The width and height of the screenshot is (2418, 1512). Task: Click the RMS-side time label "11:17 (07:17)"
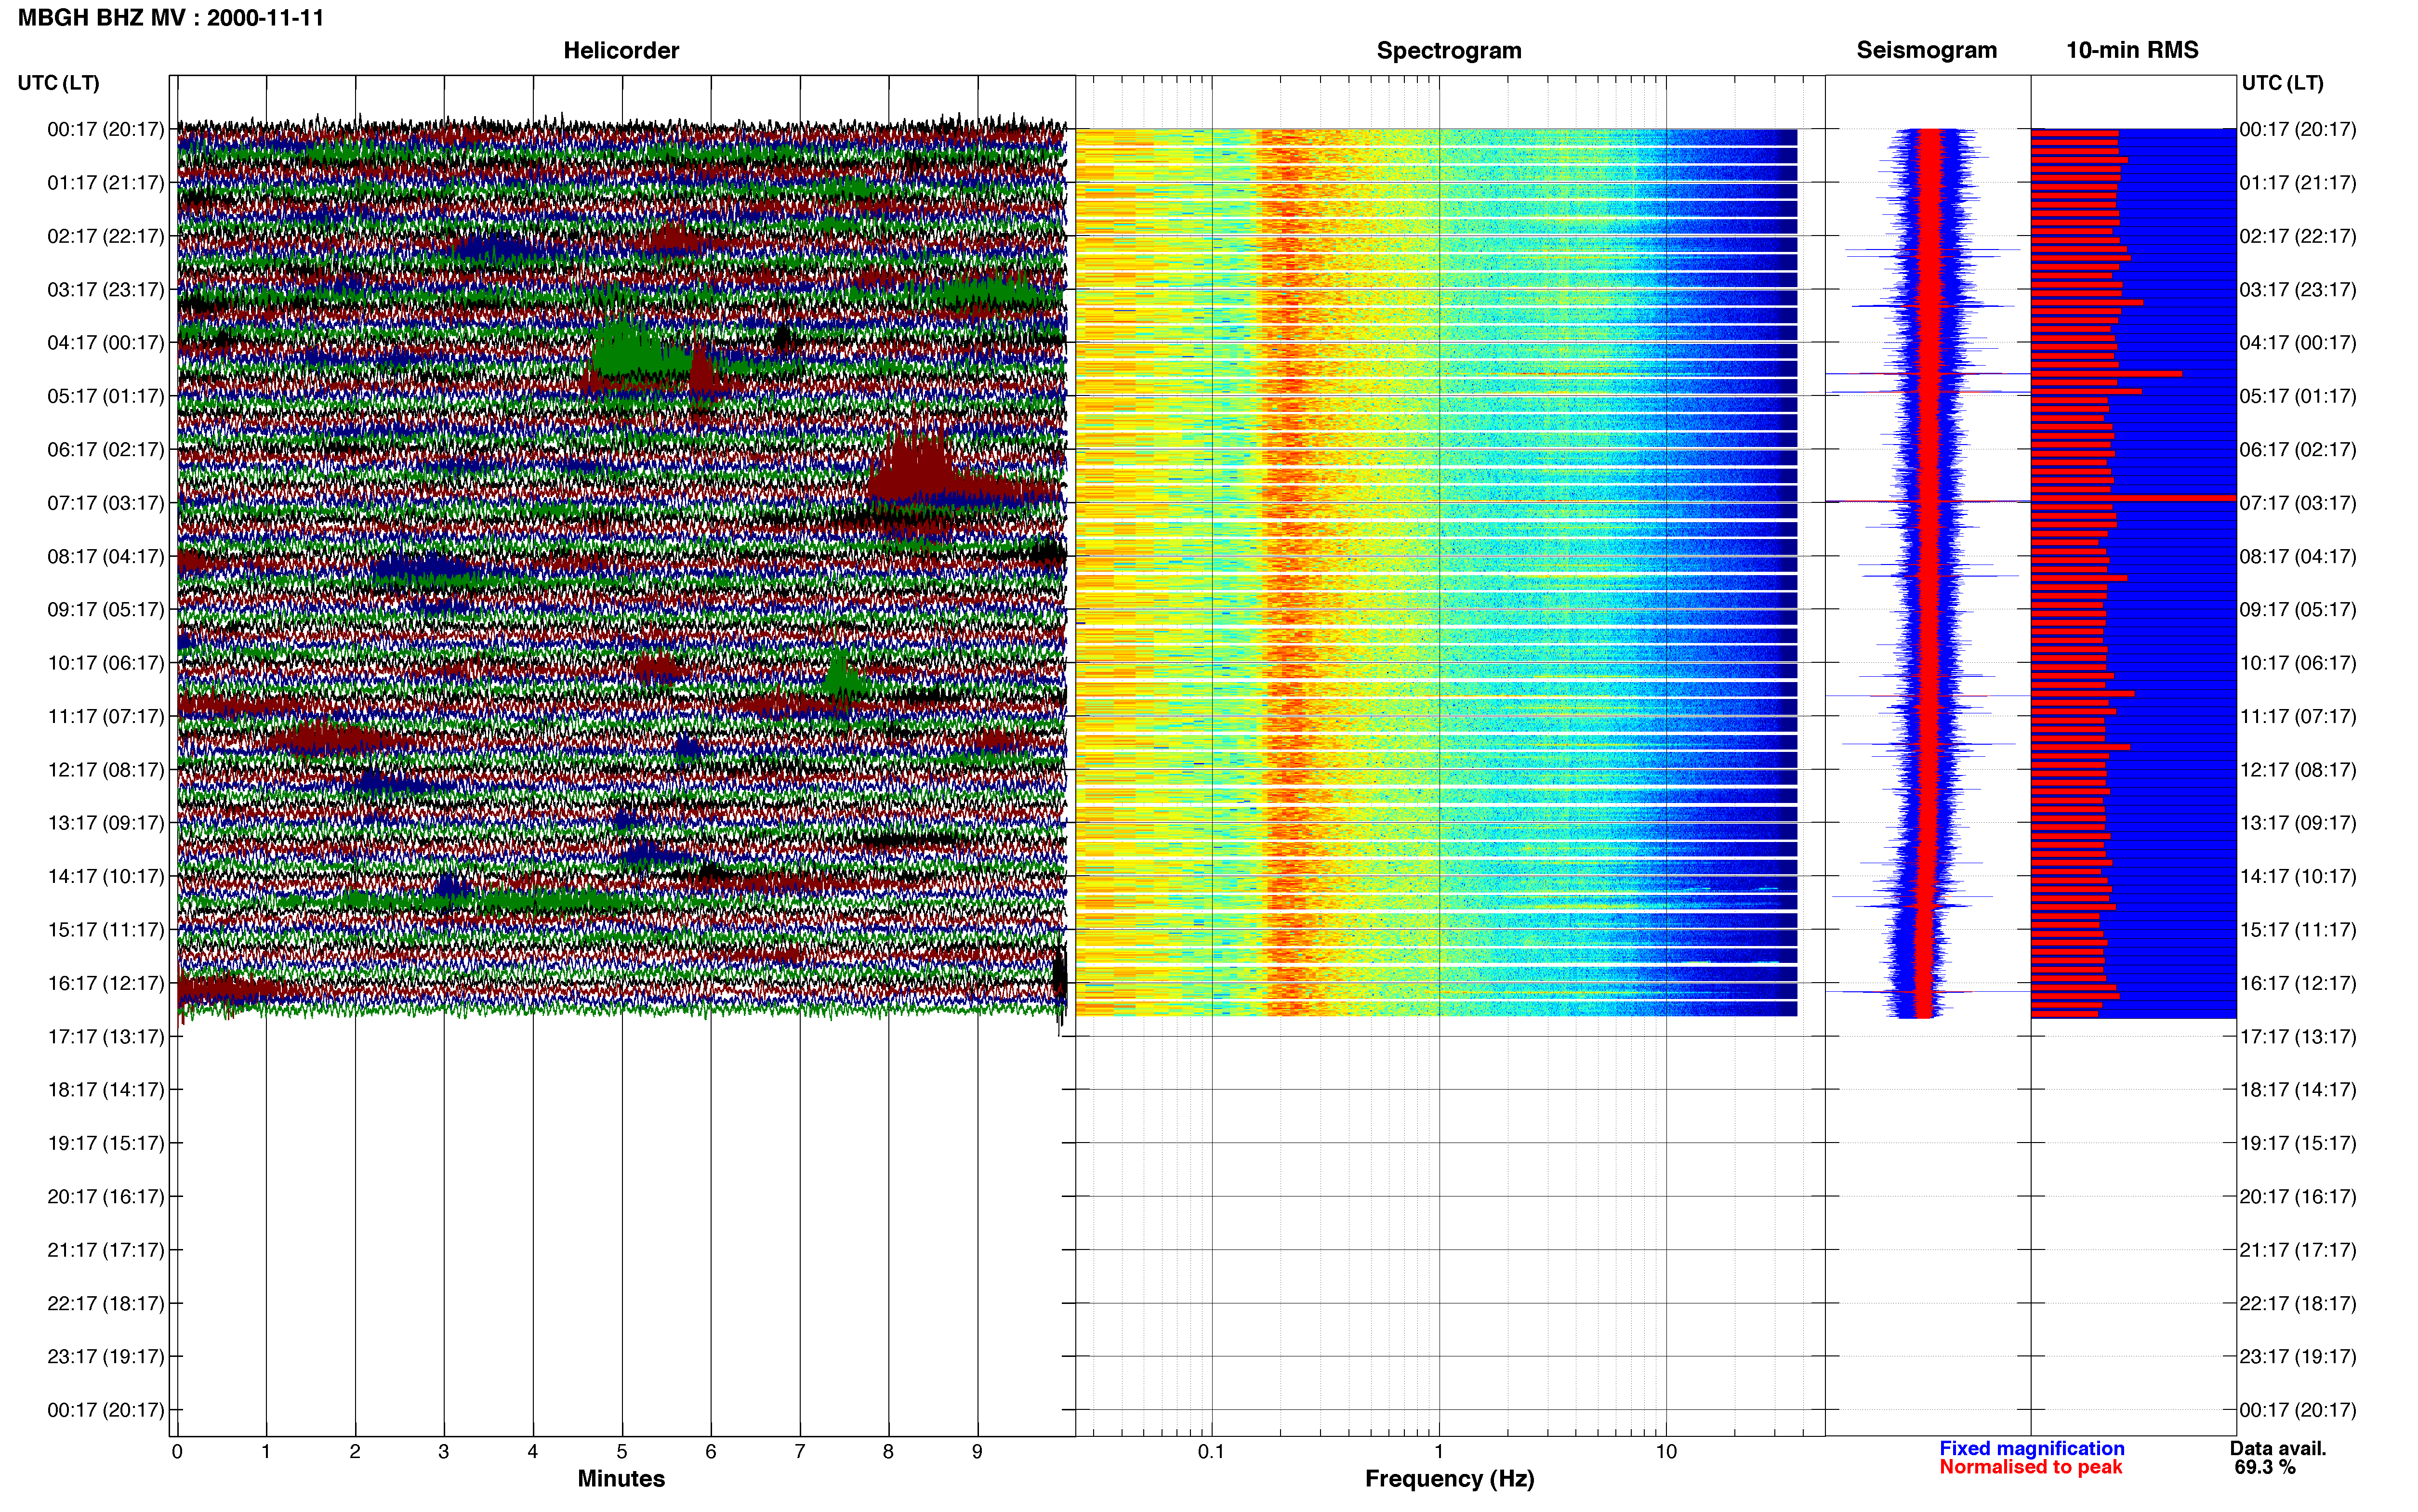click(x=2298, y=716)
